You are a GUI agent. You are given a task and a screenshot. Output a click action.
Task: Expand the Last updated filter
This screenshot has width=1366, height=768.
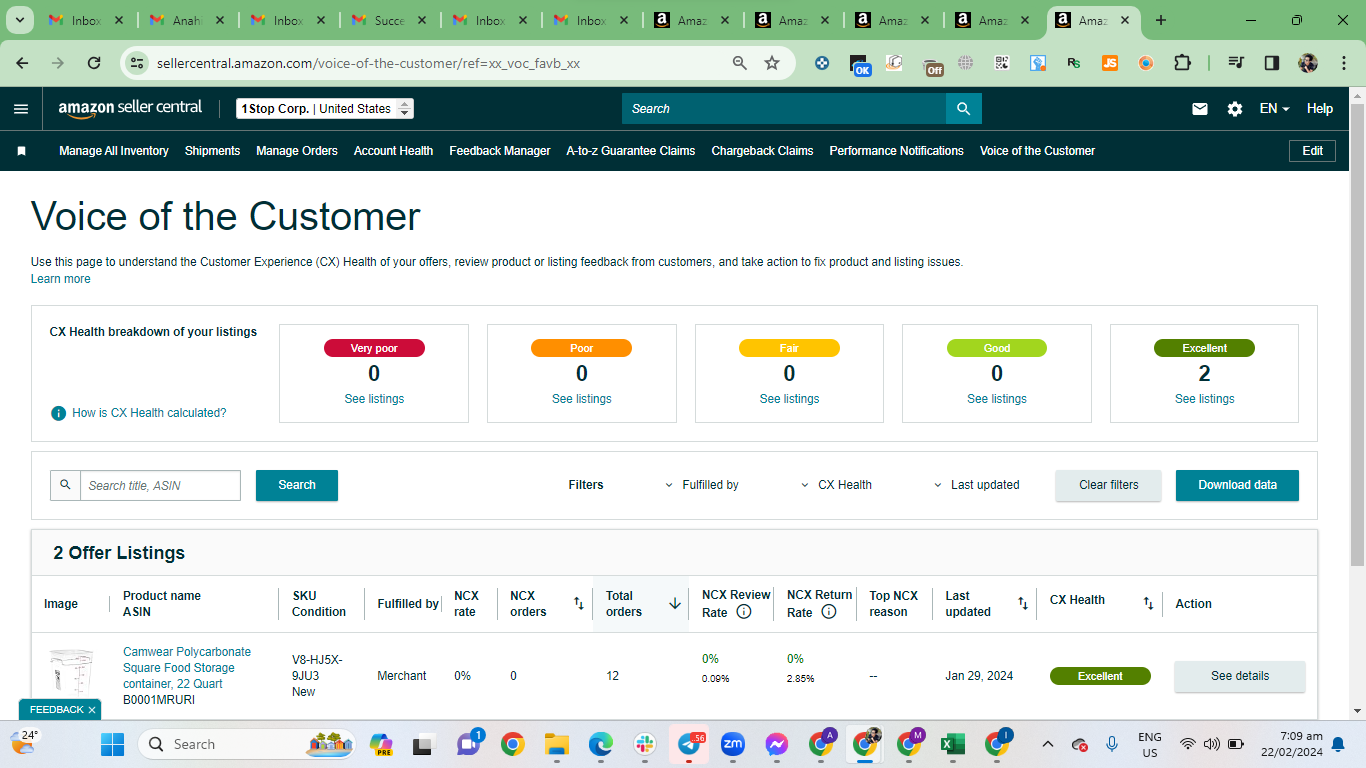click(977, 485)
